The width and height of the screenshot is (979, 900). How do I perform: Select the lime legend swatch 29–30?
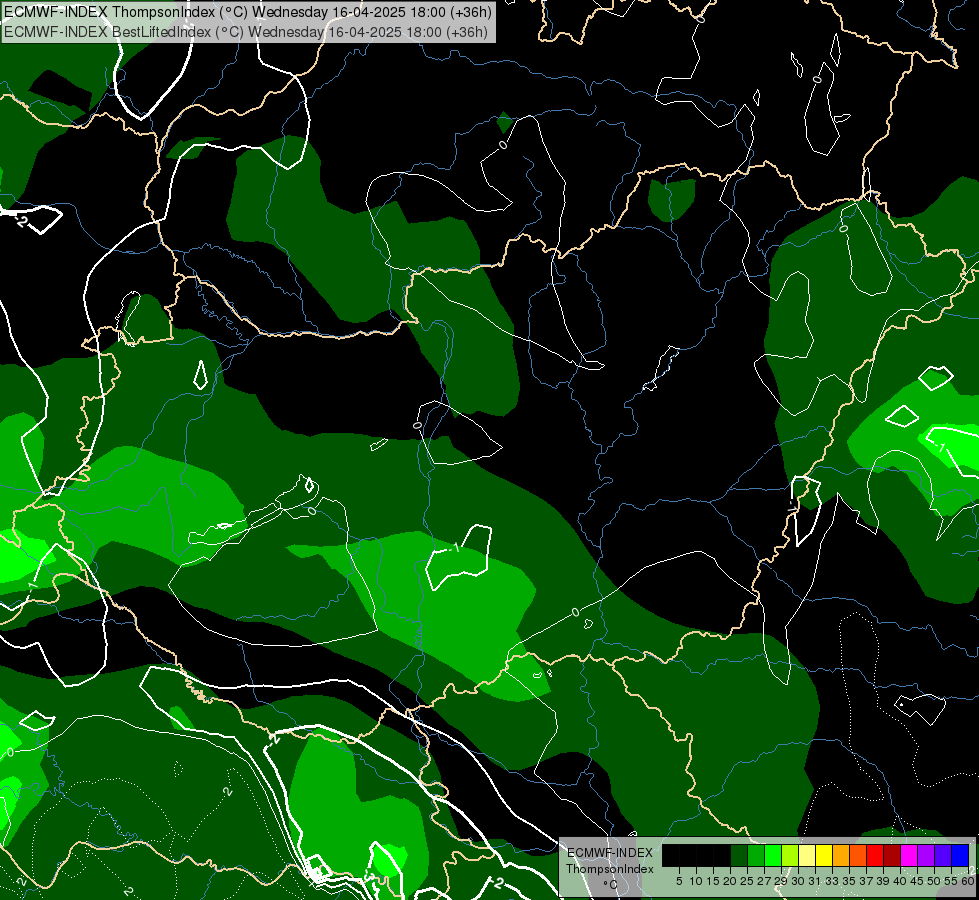[790, 856]
